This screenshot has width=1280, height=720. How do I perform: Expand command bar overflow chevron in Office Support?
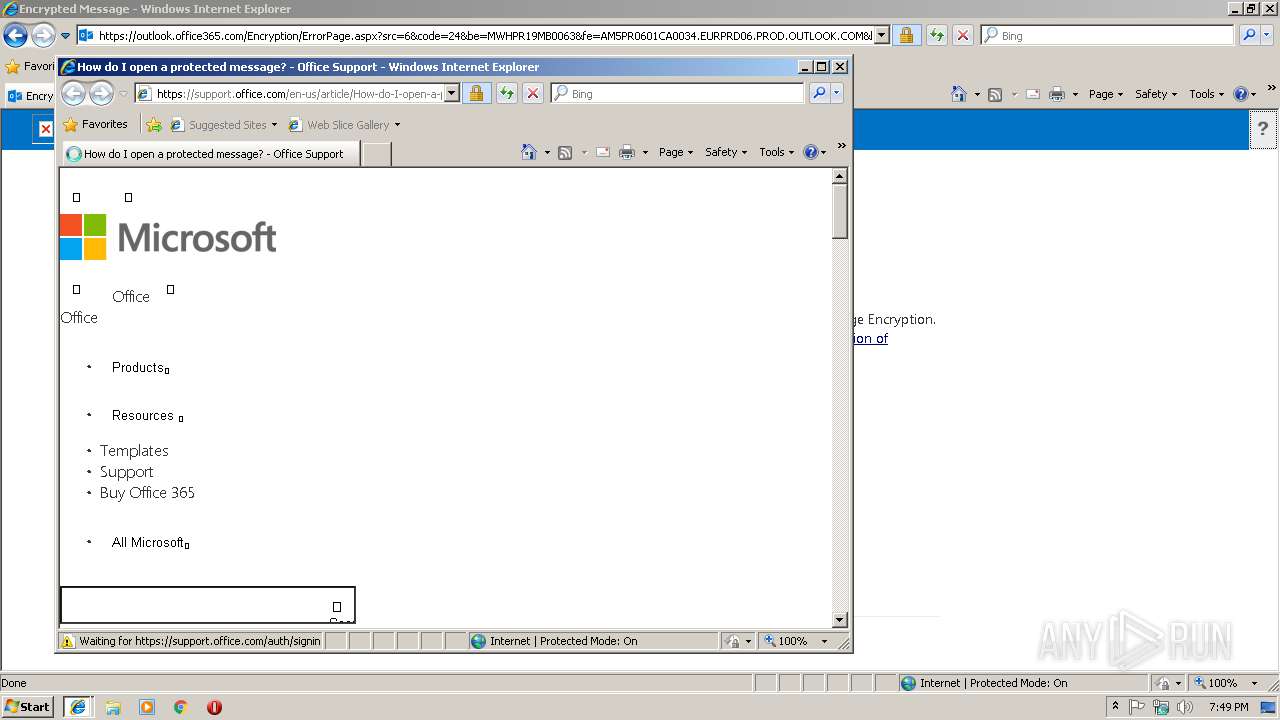pyautogui.click(x=841, y=146)
